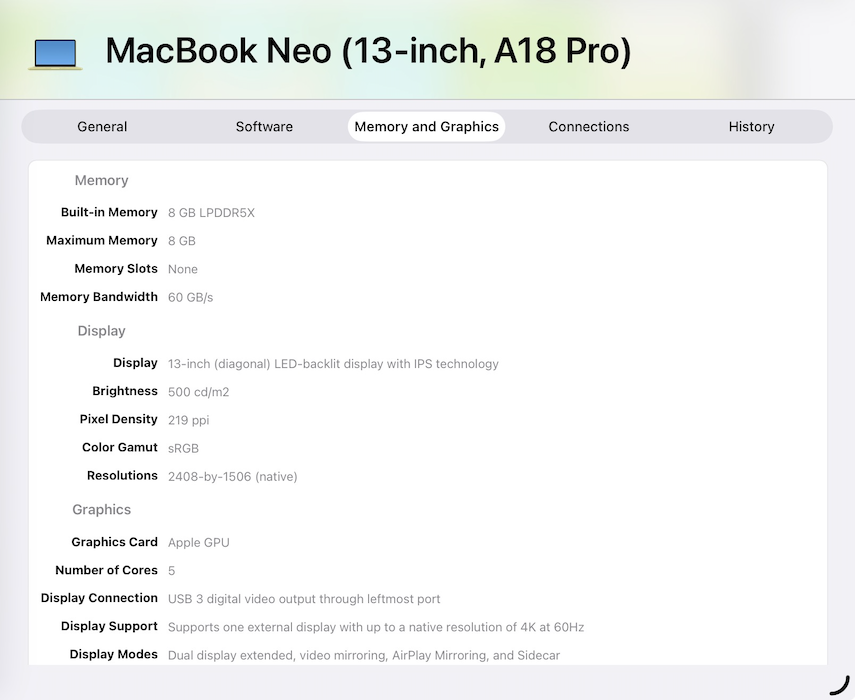Screen dimensions: 855x700
Task: Click the Memory section heading
Action: point(101,180)
